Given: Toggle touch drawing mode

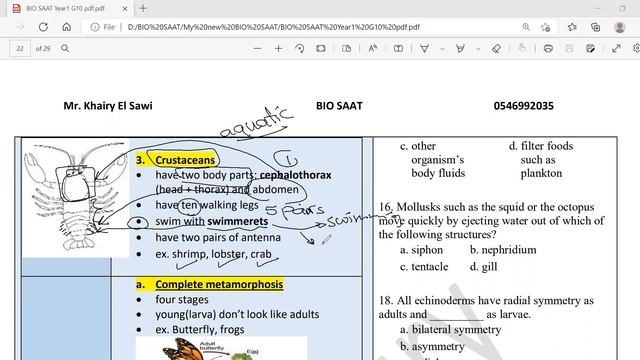Looking at the screenshot, I should click(522, 49).
